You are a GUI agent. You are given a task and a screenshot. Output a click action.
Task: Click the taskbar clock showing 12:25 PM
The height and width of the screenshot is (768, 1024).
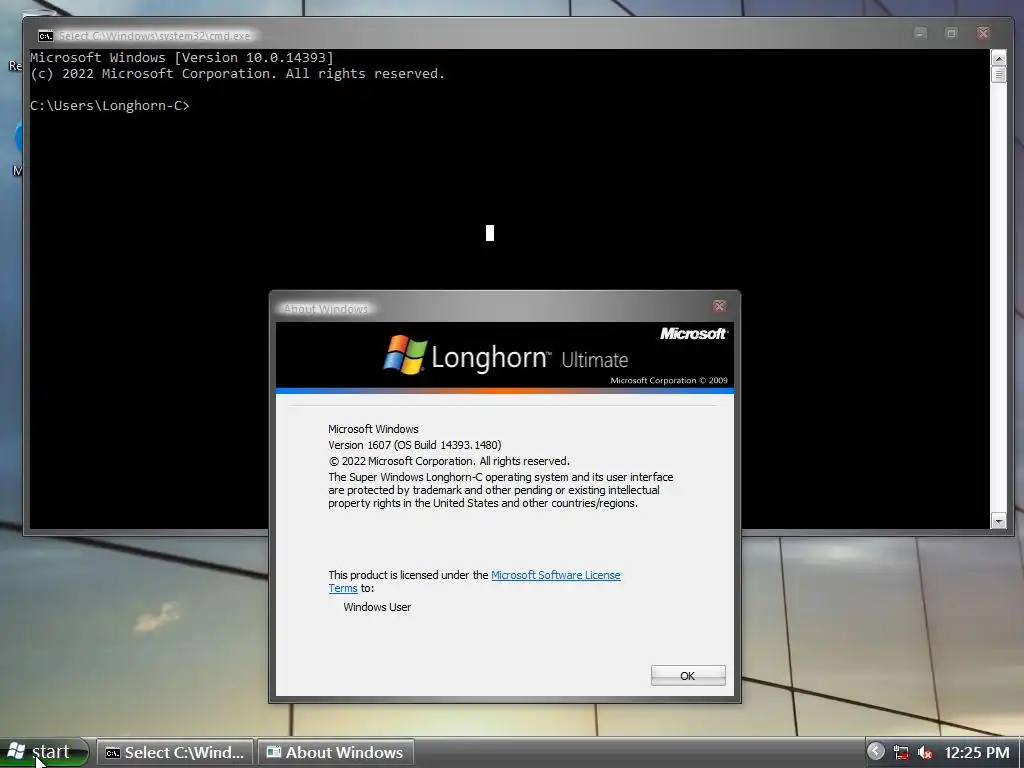click(x=977, y=753)
